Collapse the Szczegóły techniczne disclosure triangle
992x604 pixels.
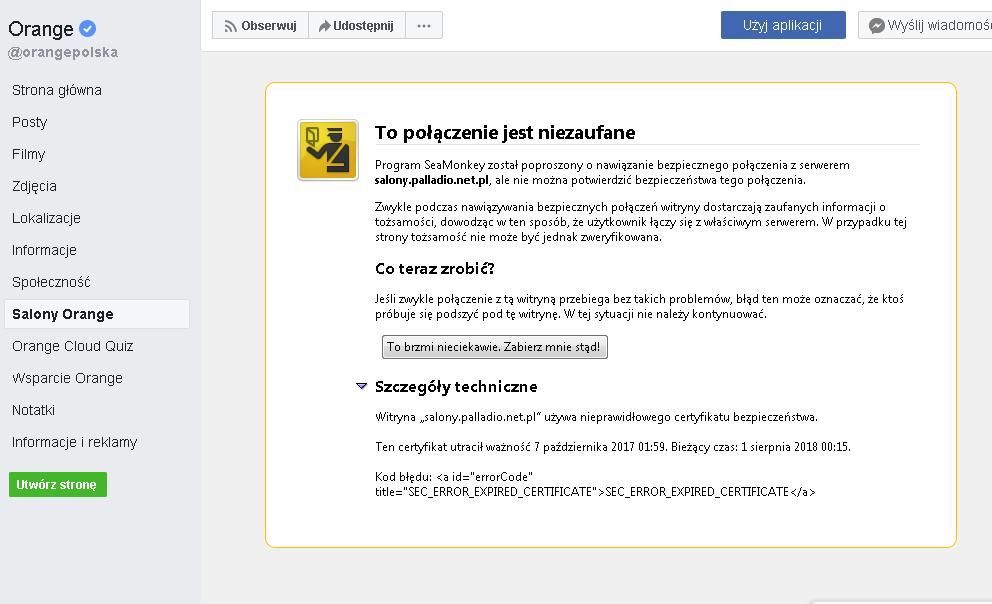[x=361, y=386]
